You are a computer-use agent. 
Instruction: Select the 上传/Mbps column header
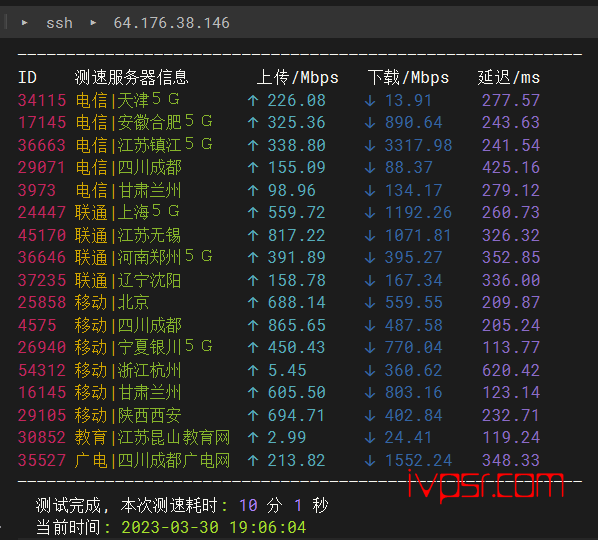click(297, 77)
